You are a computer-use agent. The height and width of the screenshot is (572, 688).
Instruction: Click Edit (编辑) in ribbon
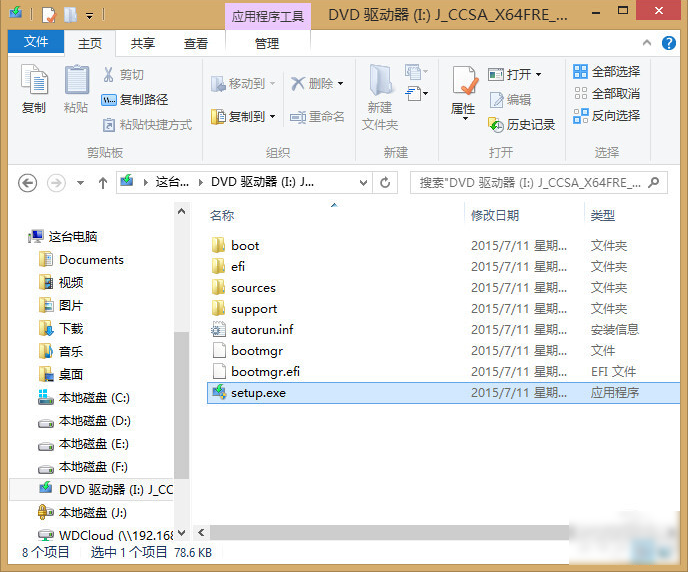pos(510,100)
